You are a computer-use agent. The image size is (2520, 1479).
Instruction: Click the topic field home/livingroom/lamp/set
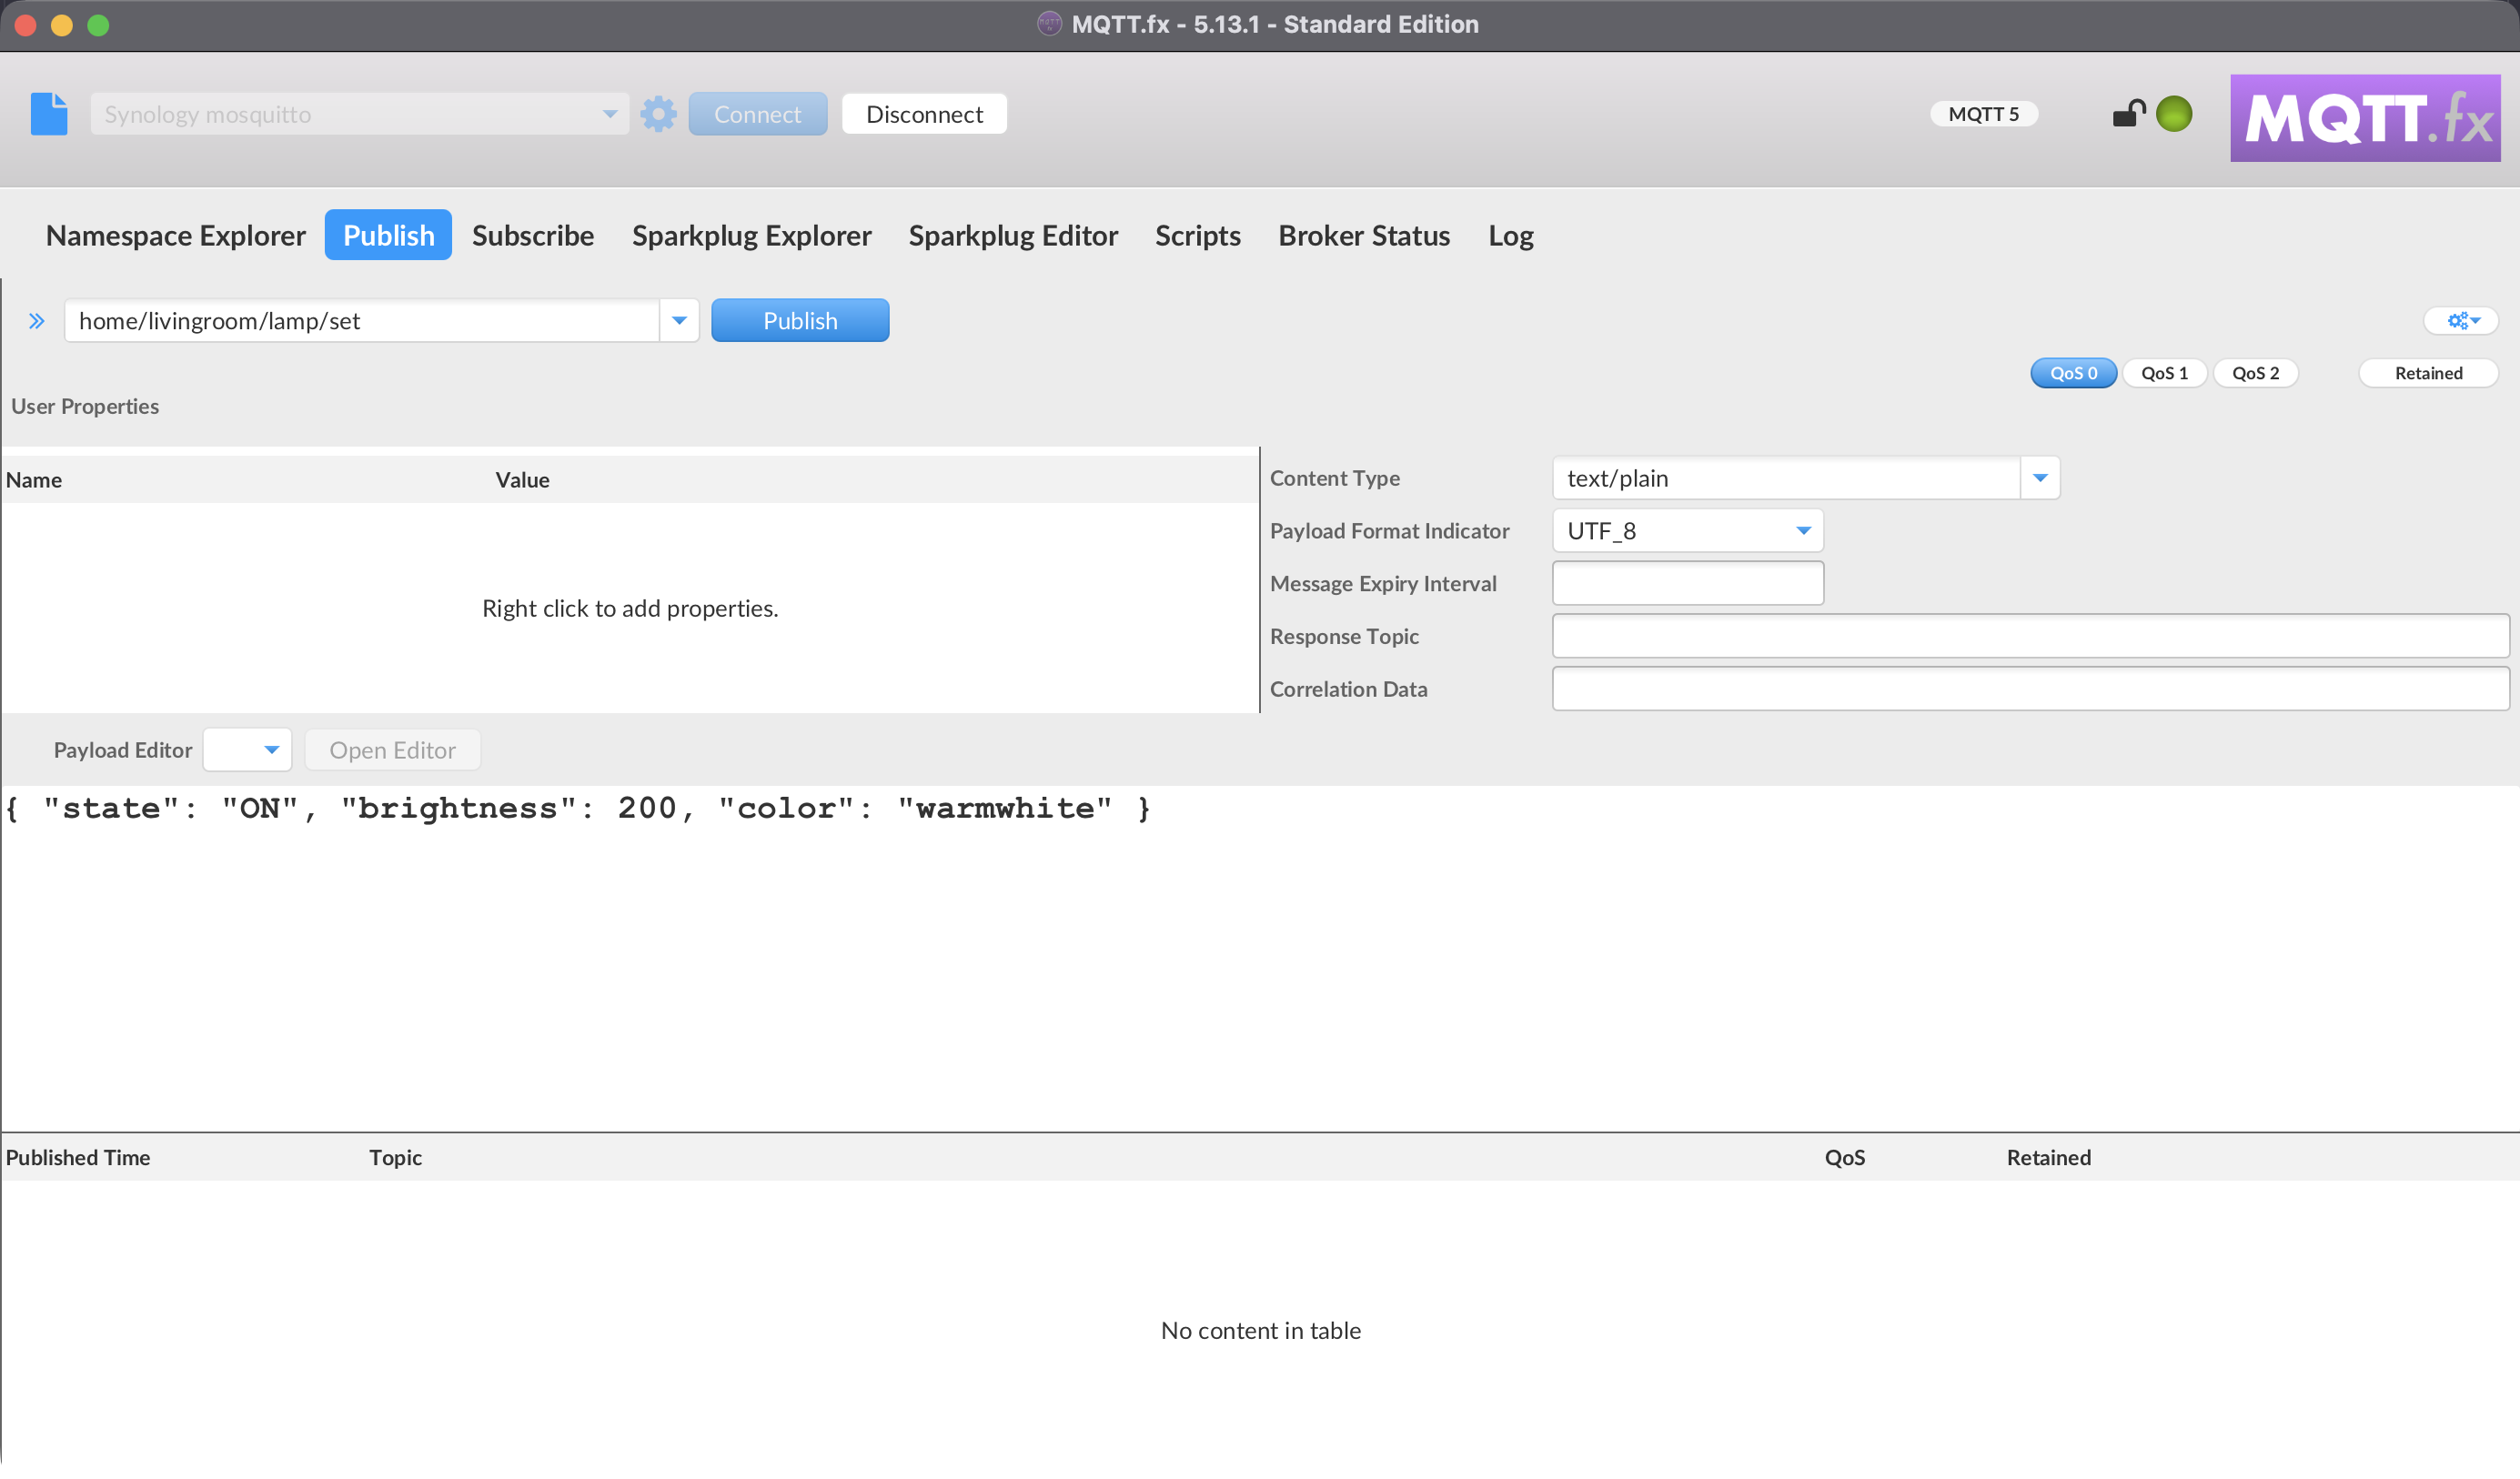[361, 321]
